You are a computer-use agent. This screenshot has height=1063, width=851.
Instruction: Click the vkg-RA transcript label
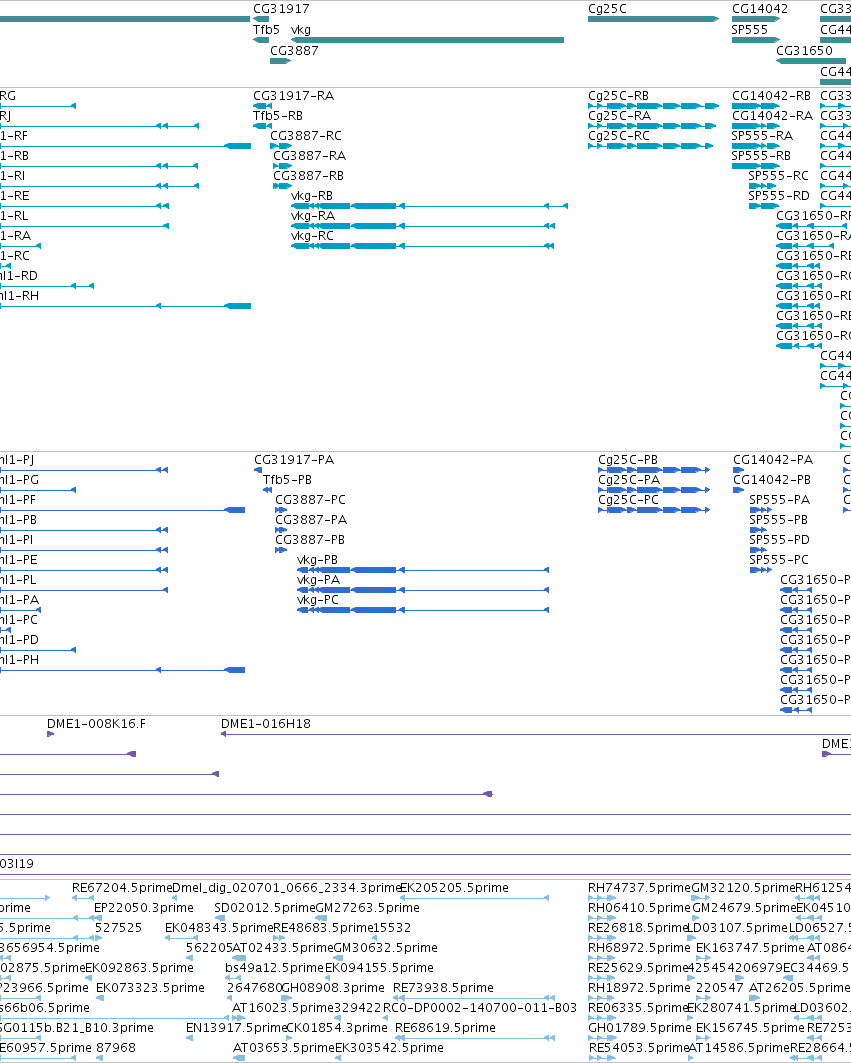(x=313, y=216)
